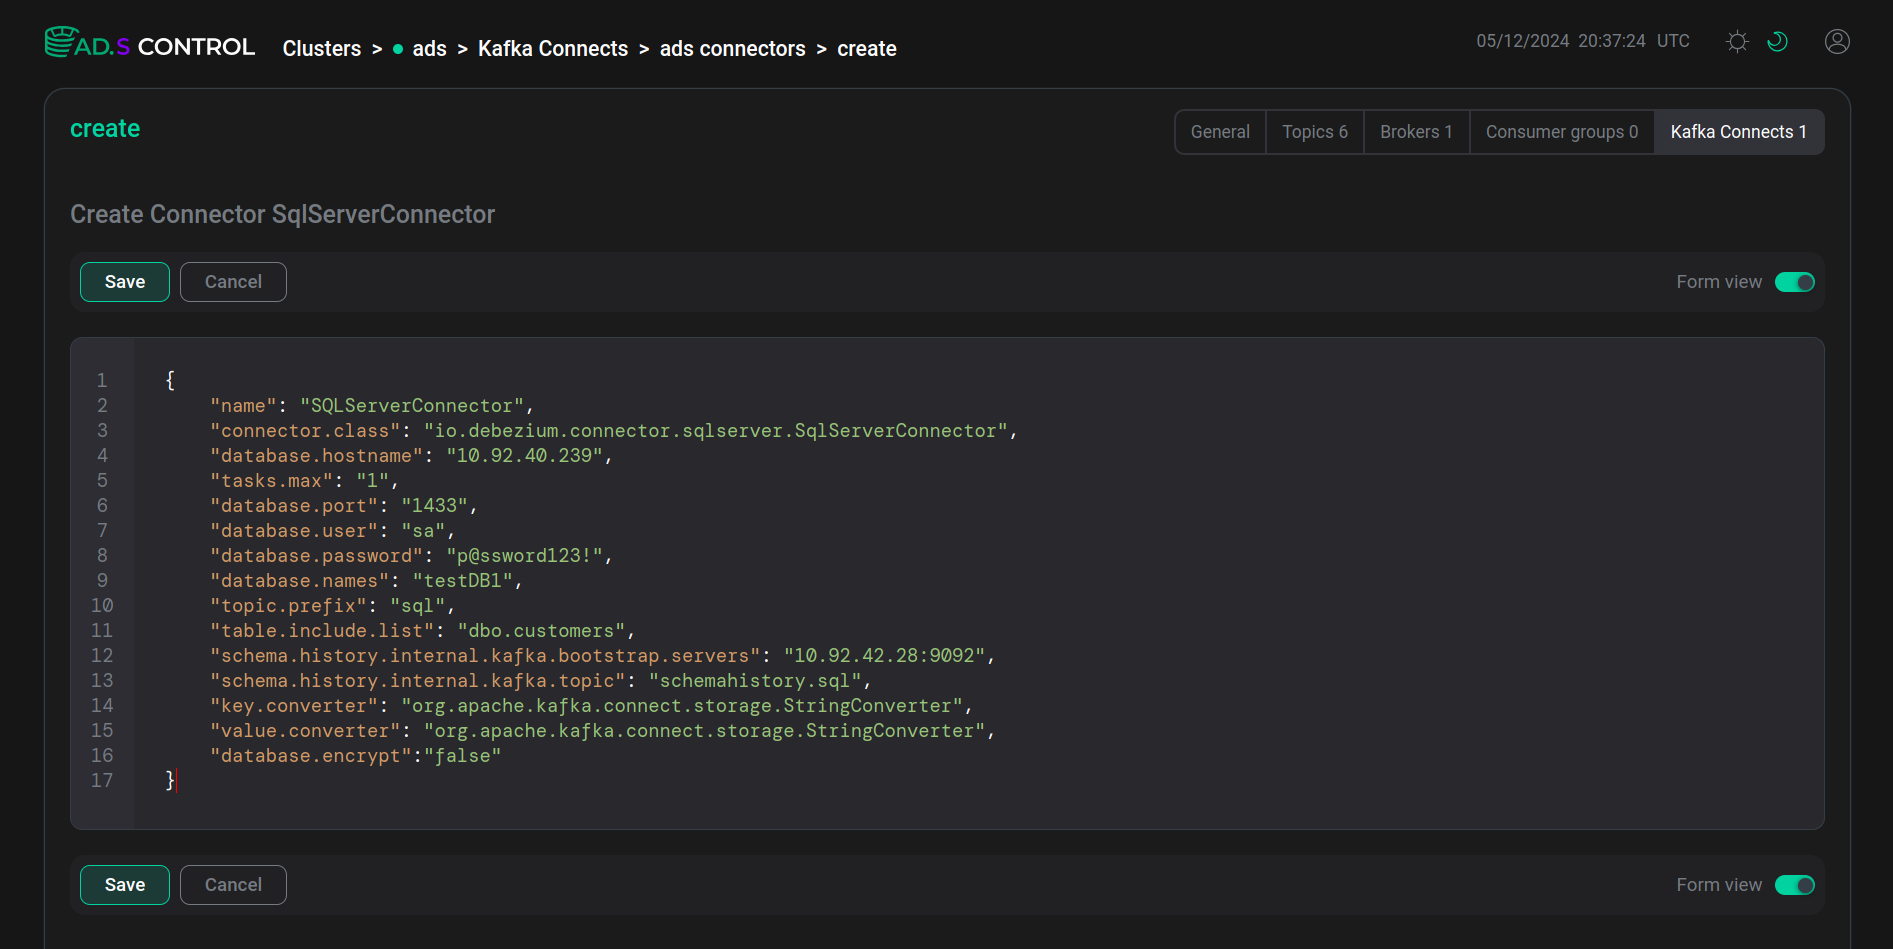Click the "database.password" line

(411, 556)
